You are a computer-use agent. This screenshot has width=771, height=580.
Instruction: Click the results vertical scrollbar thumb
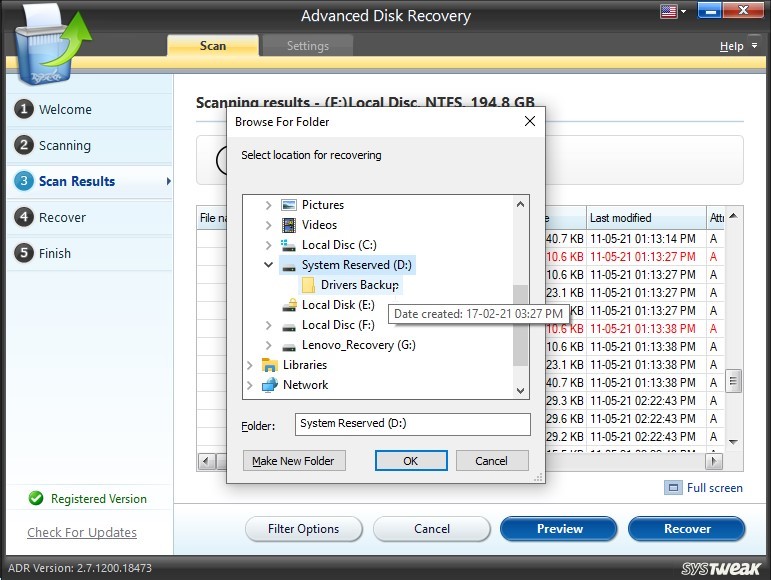pos(733,381)
